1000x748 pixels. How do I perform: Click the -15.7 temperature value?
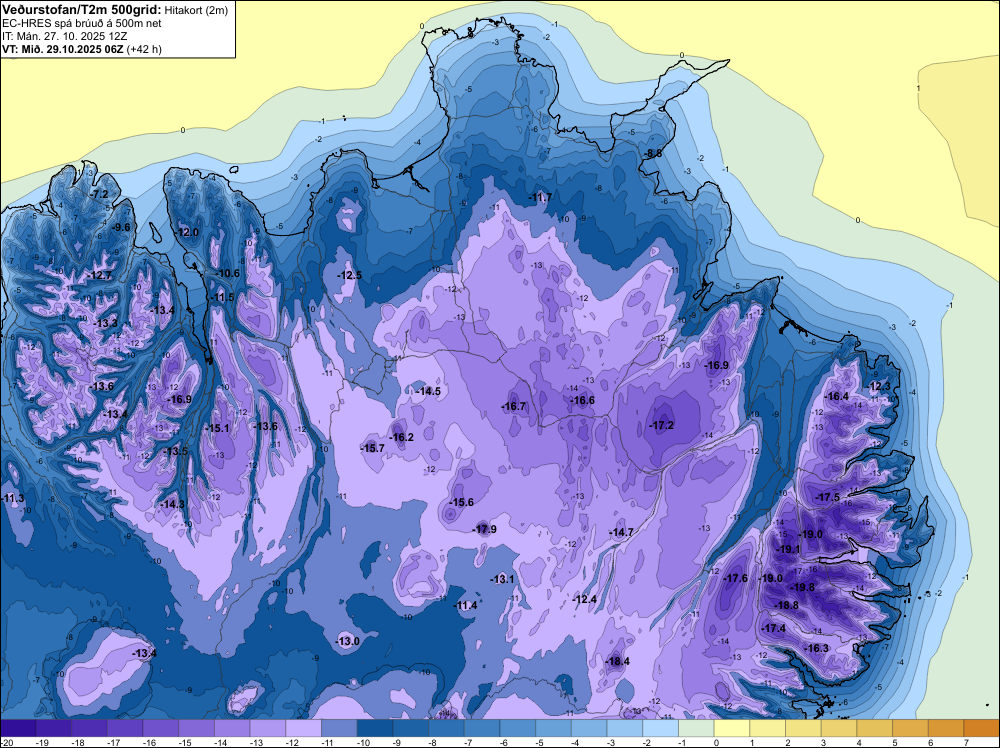tap(372, 448)
